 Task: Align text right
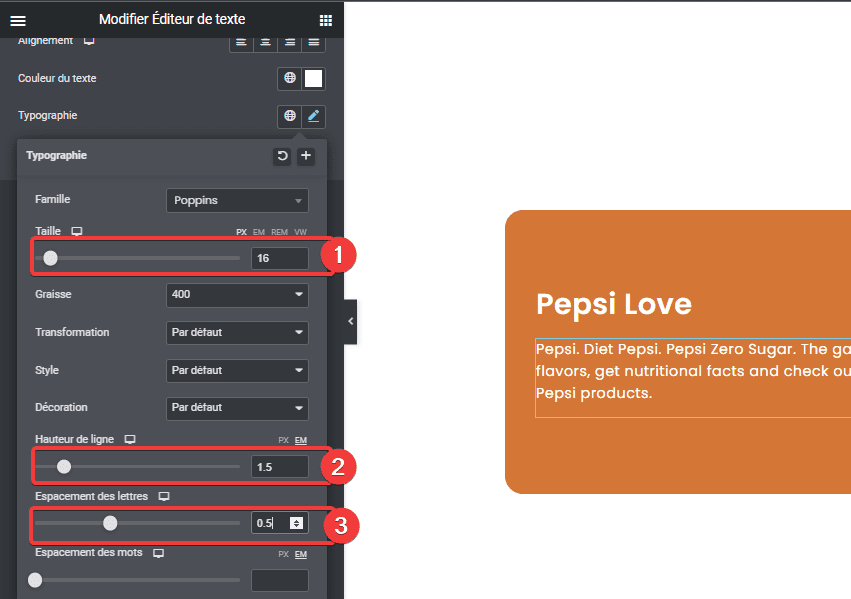point(290,42)
